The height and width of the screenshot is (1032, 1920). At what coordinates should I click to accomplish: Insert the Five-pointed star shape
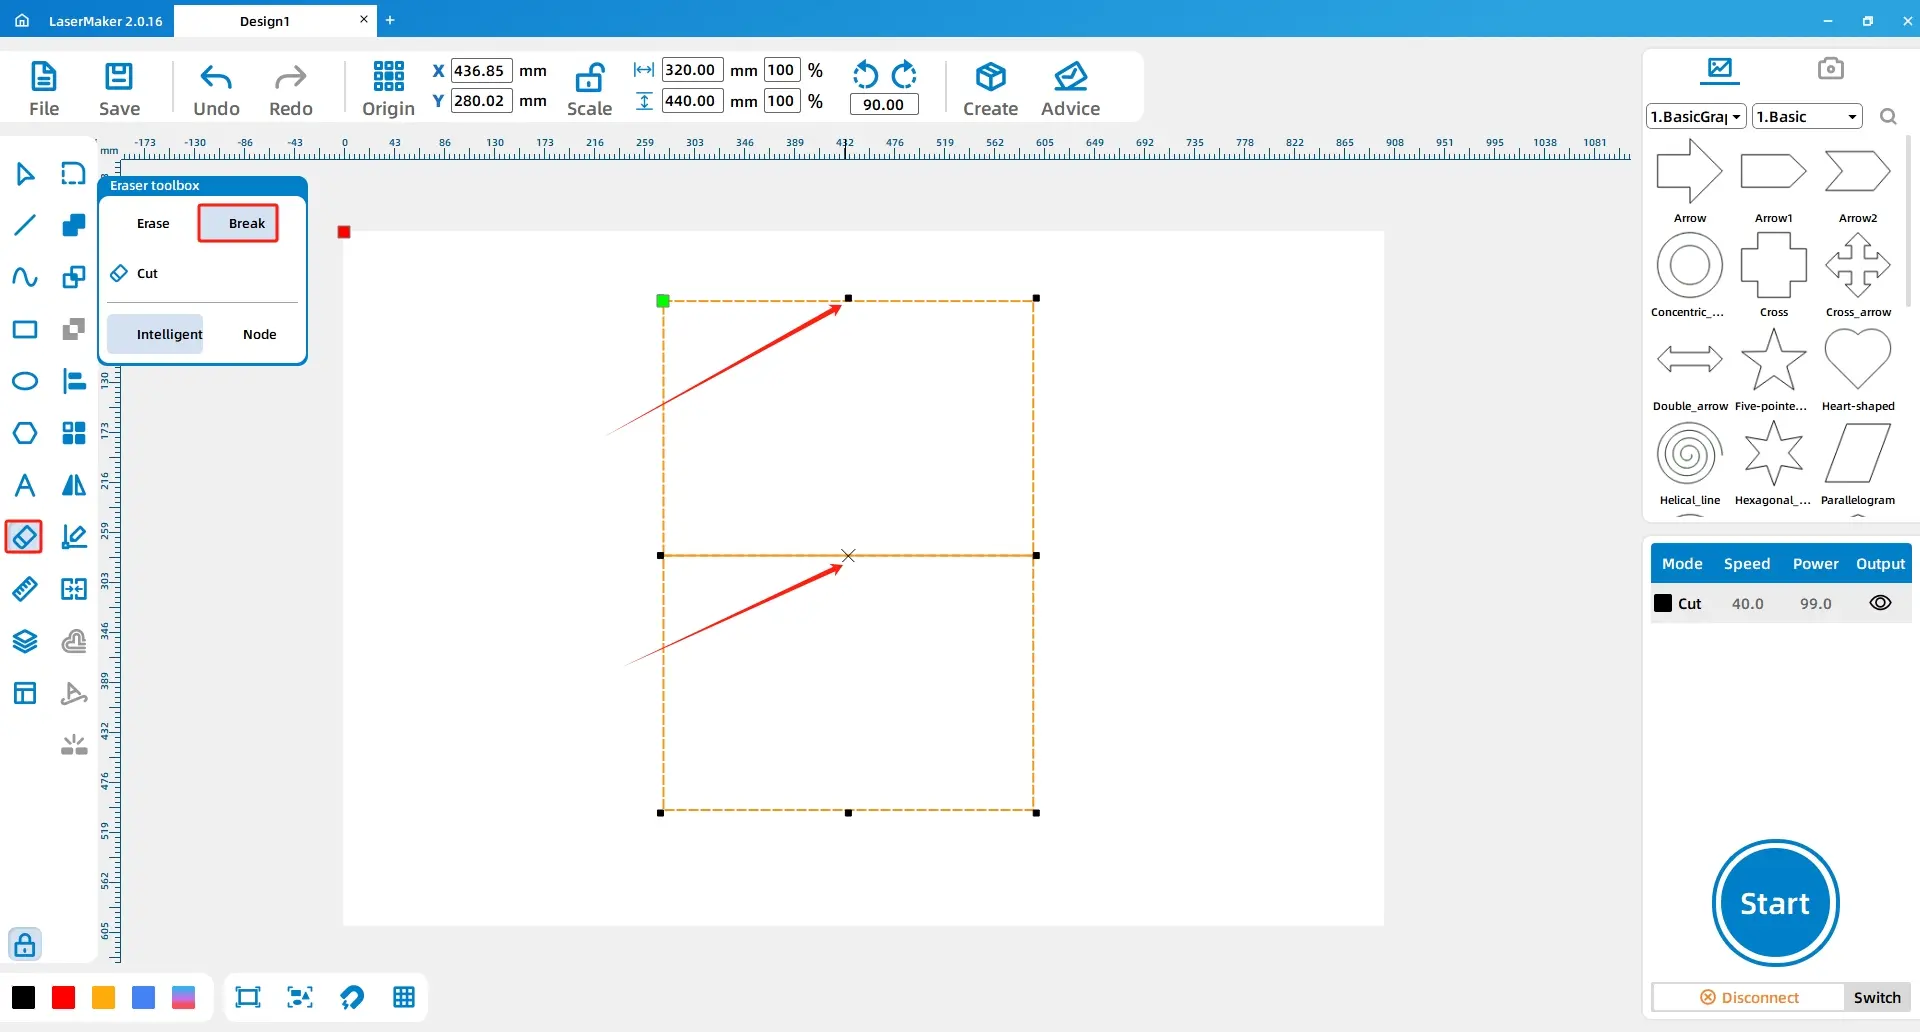[1773, 360]
